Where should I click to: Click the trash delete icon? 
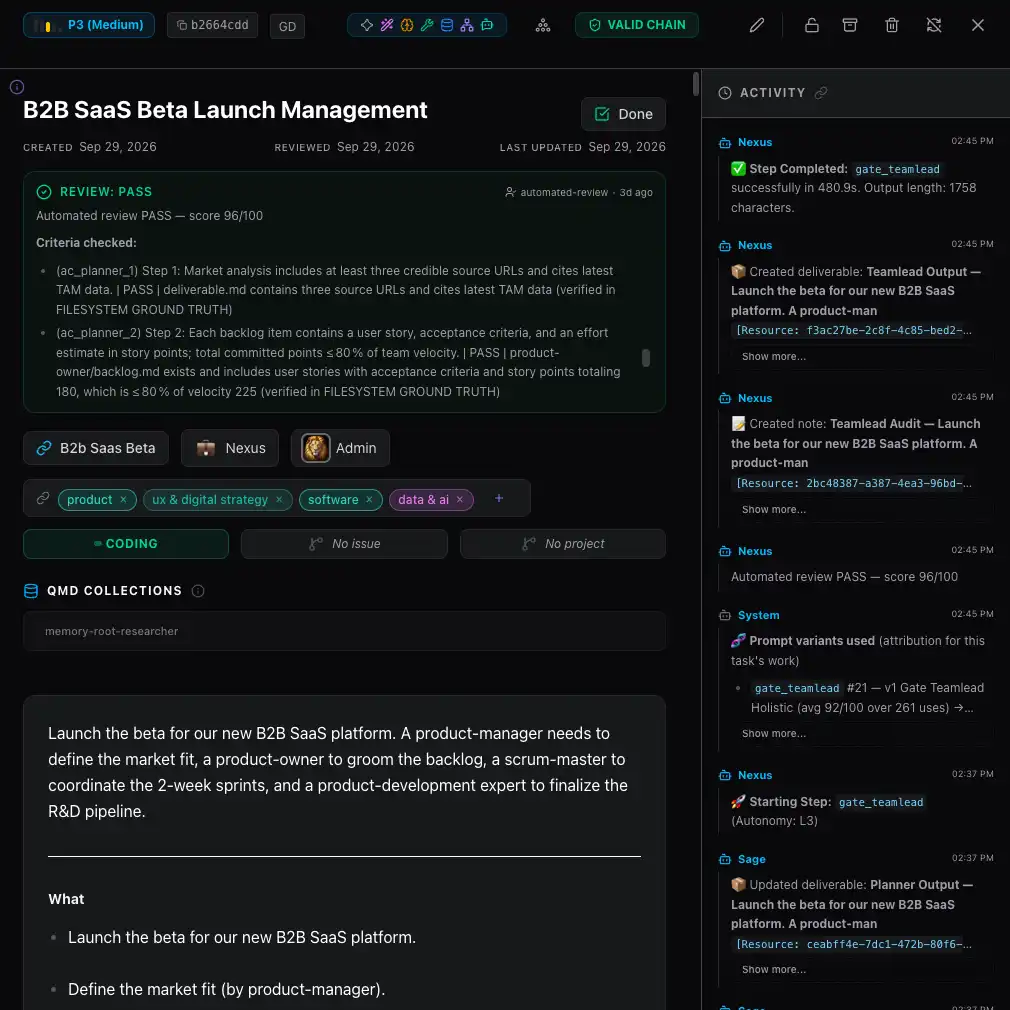pos(891,25)
